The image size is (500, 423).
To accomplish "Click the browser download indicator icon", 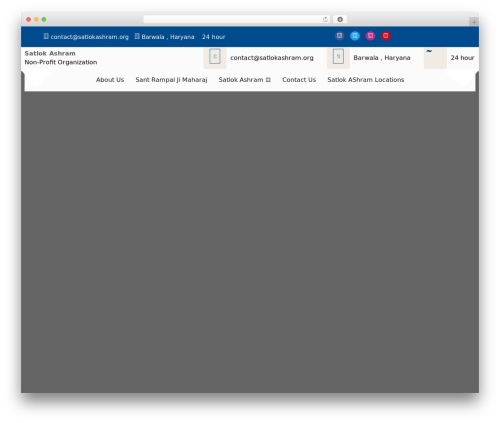I will [340, 19].
